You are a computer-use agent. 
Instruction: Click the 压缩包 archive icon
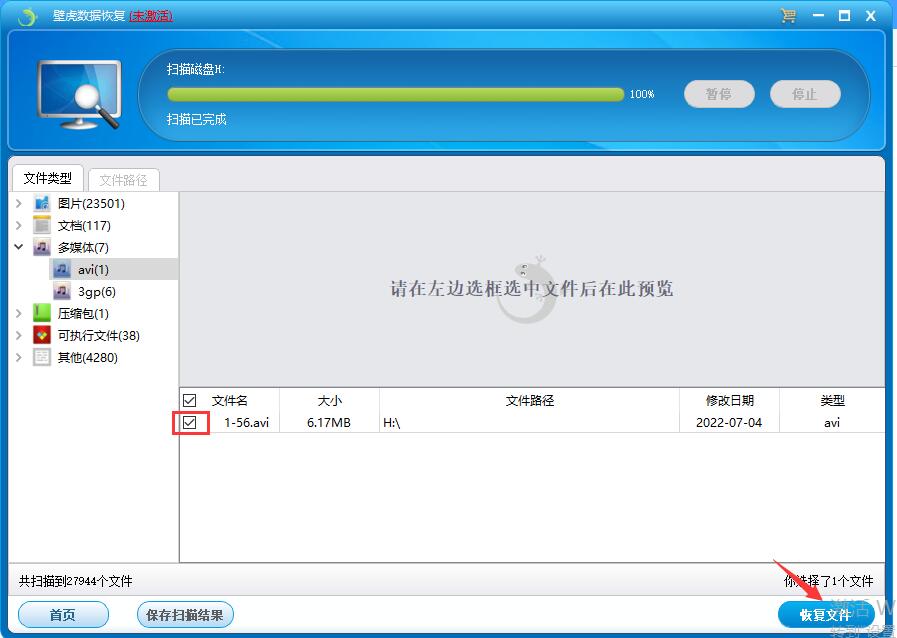tap(42, 314)
